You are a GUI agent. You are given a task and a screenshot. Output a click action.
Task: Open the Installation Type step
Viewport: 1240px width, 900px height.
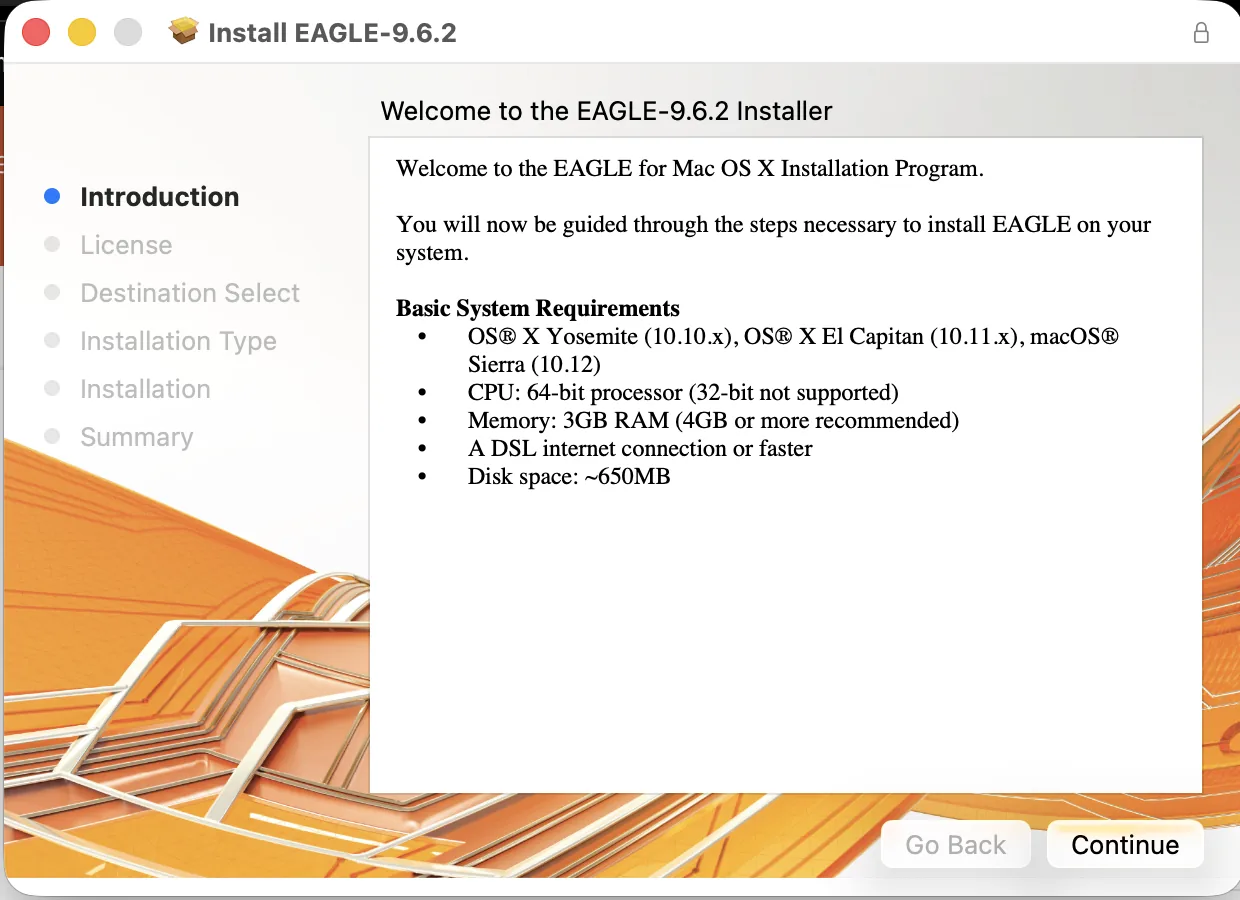178,340
